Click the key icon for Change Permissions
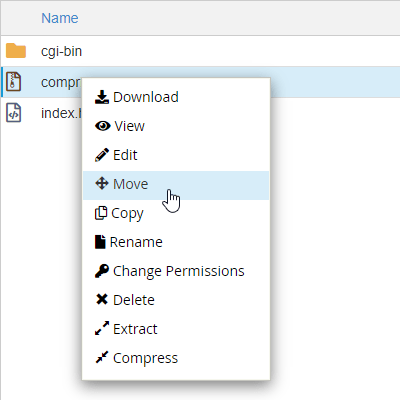400x400 pixels. point(102,271)
